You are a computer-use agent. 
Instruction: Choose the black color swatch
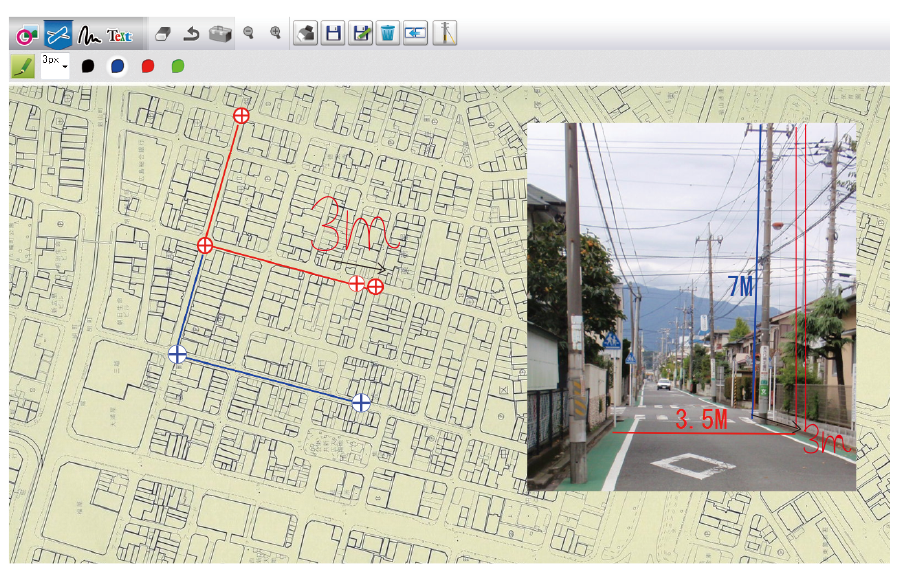(88, 66)
